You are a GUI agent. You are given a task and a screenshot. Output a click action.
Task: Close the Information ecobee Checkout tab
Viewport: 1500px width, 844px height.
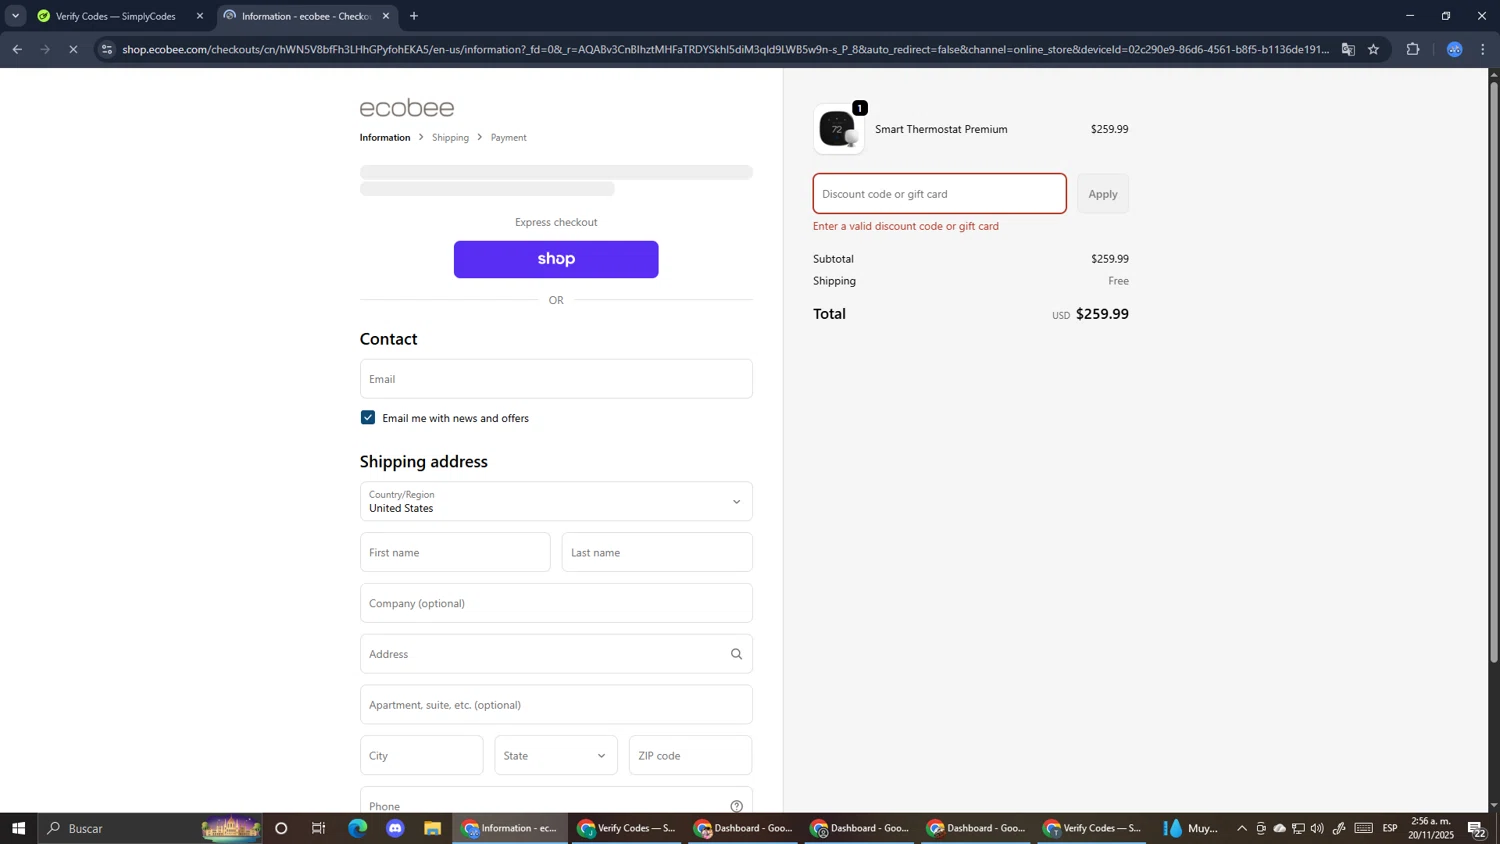(386, 16)
